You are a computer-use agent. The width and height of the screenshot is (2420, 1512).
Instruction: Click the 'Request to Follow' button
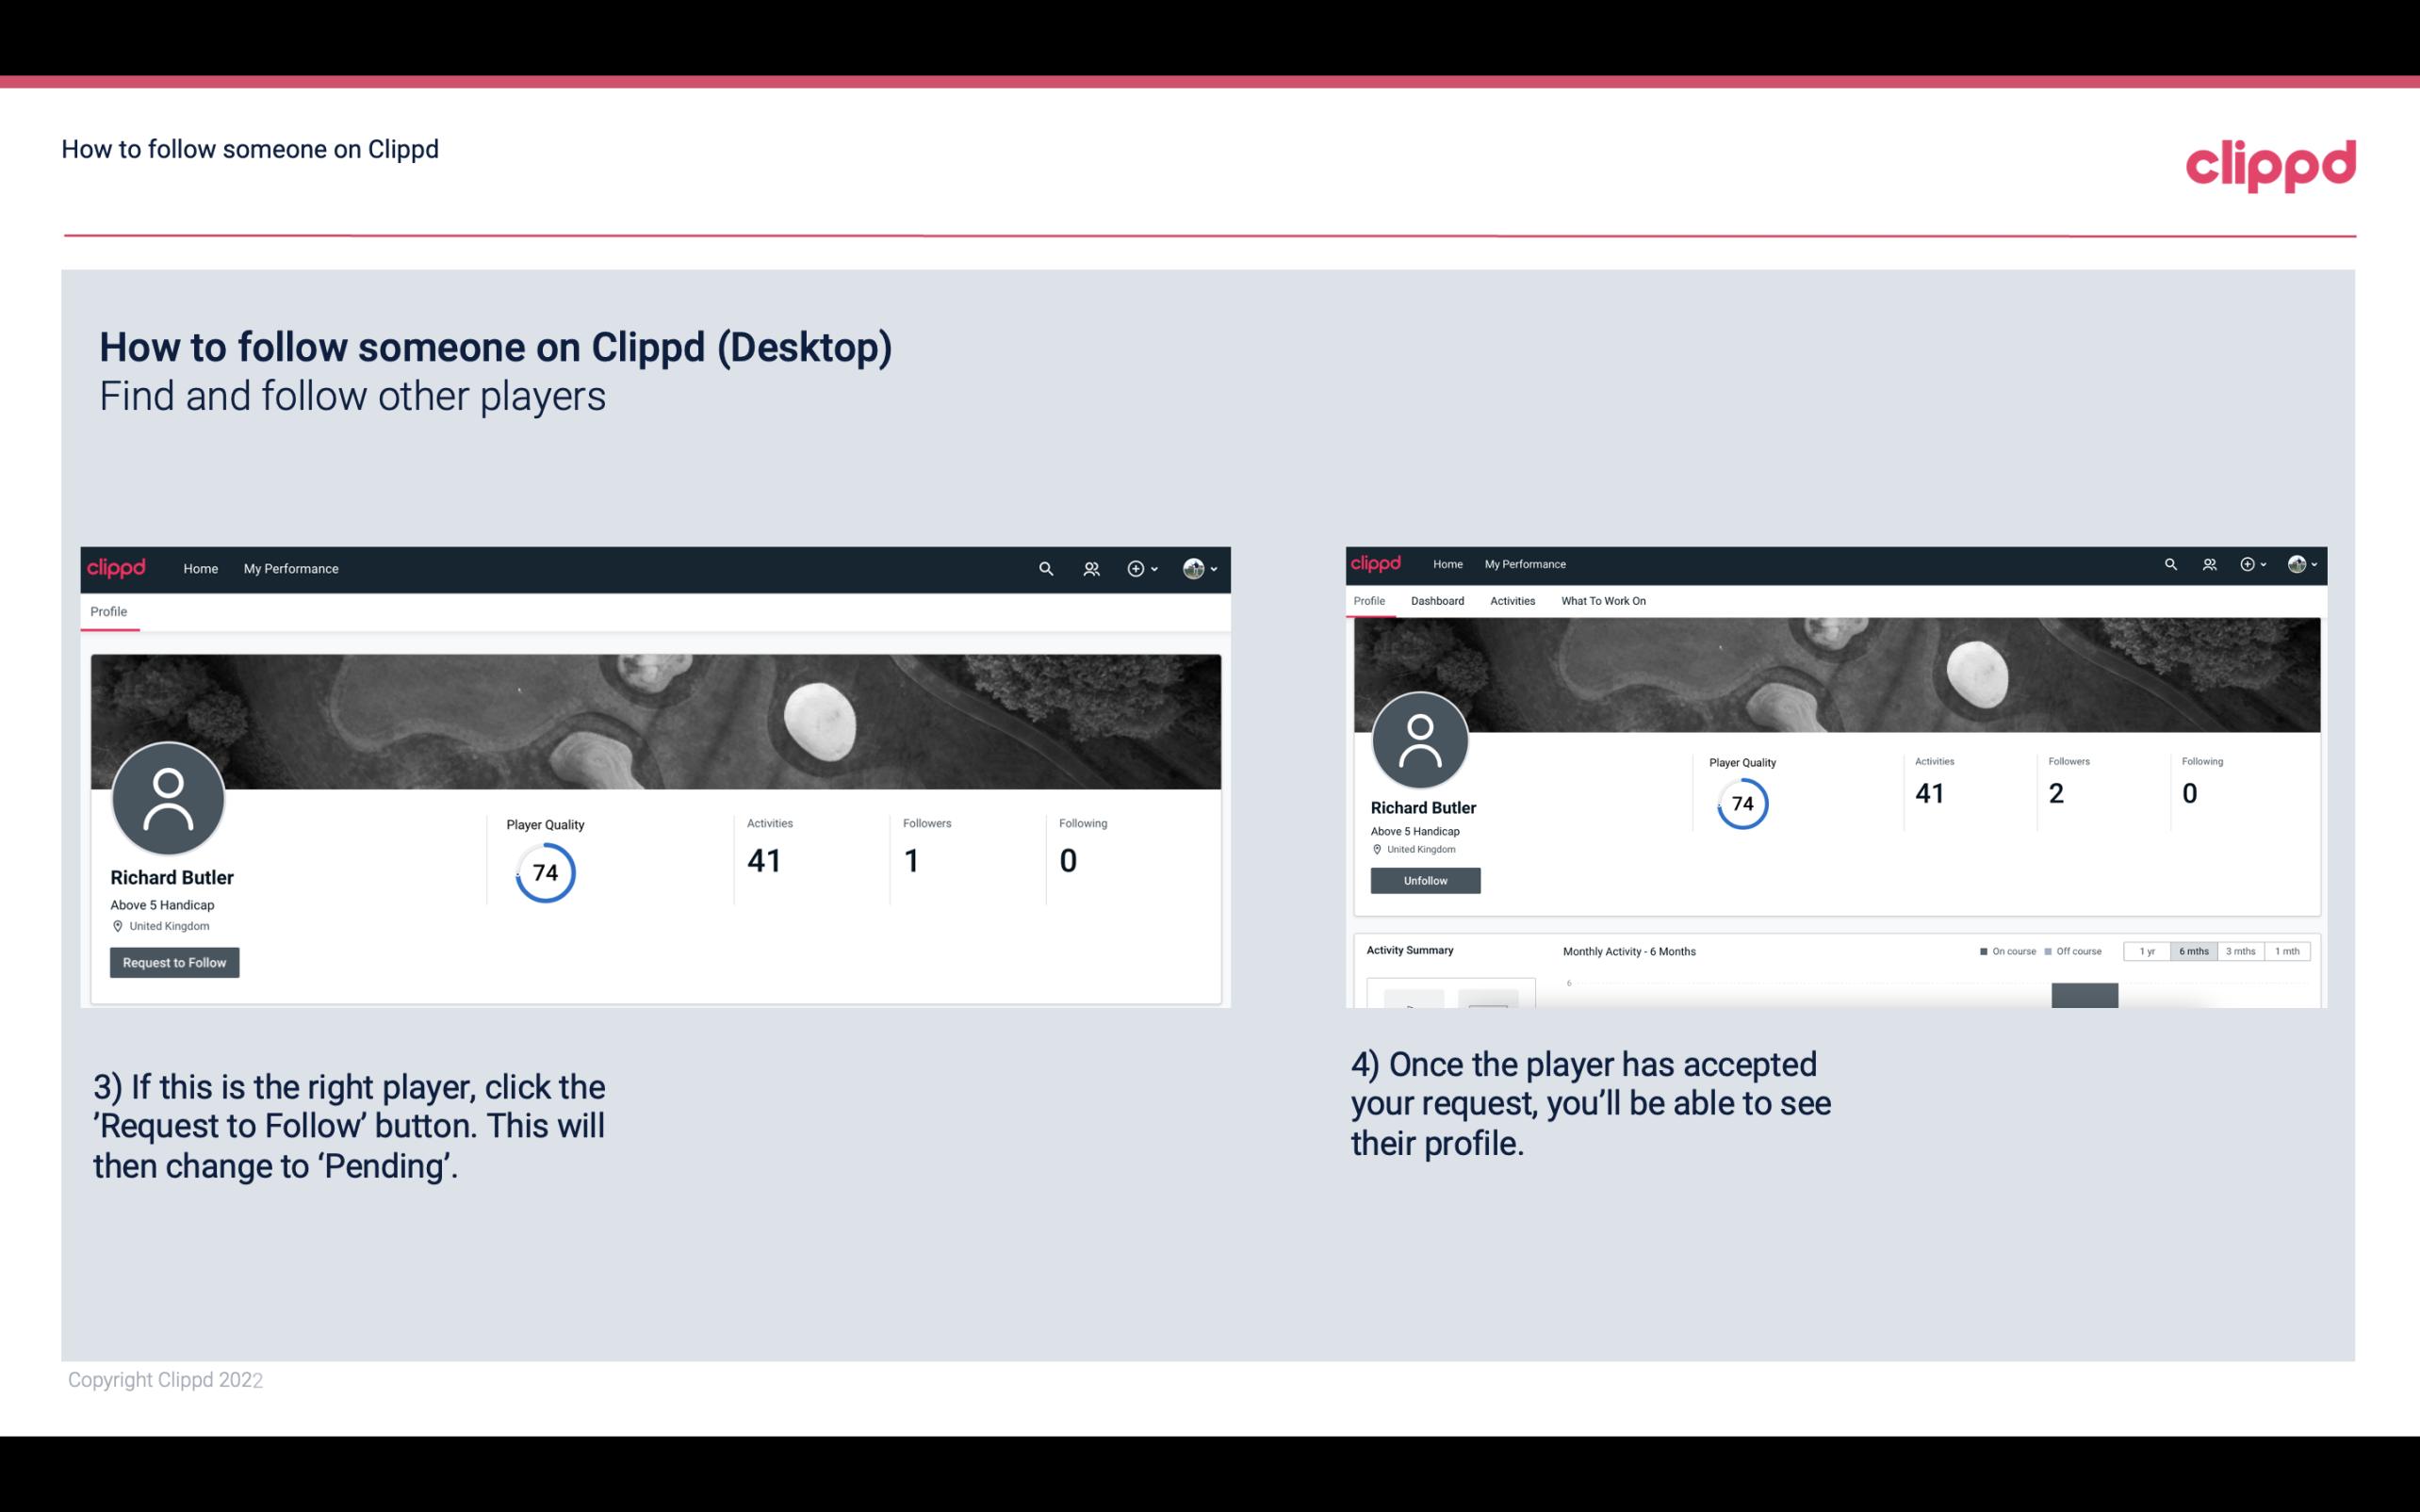click(x=174, y=962)
